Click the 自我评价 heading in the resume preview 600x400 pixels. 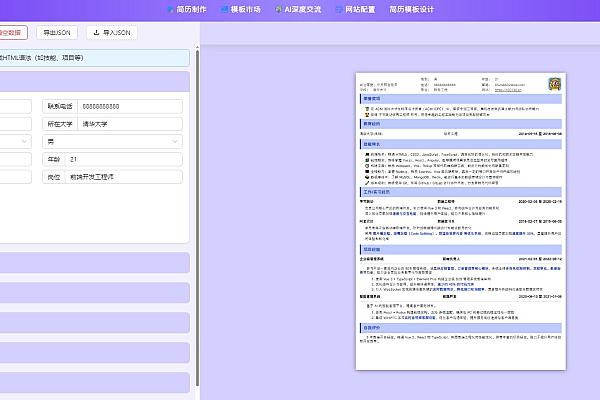[372, 328]
